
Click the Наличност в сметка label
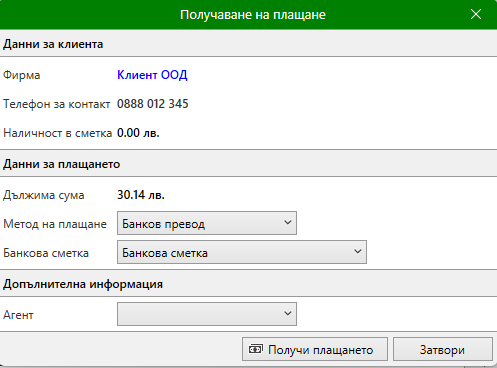click(57, 133)
